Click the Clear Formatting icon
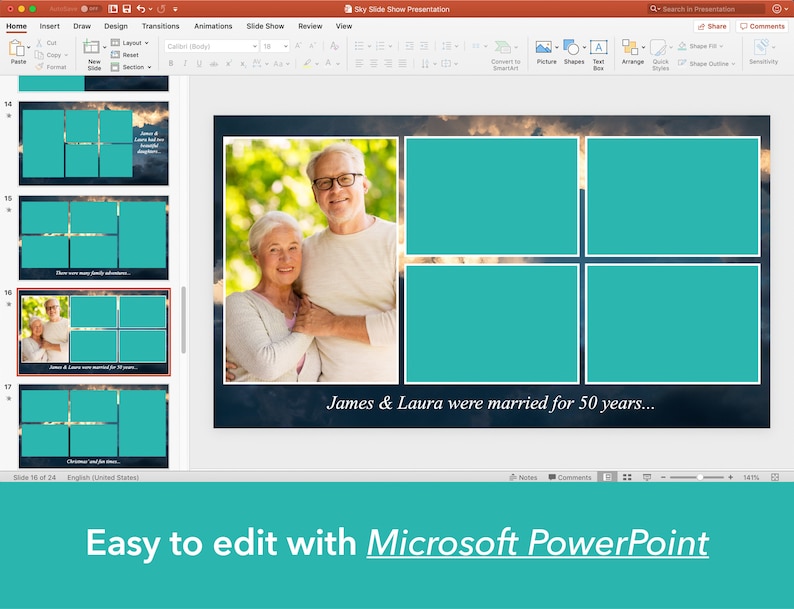 (334, 46)
